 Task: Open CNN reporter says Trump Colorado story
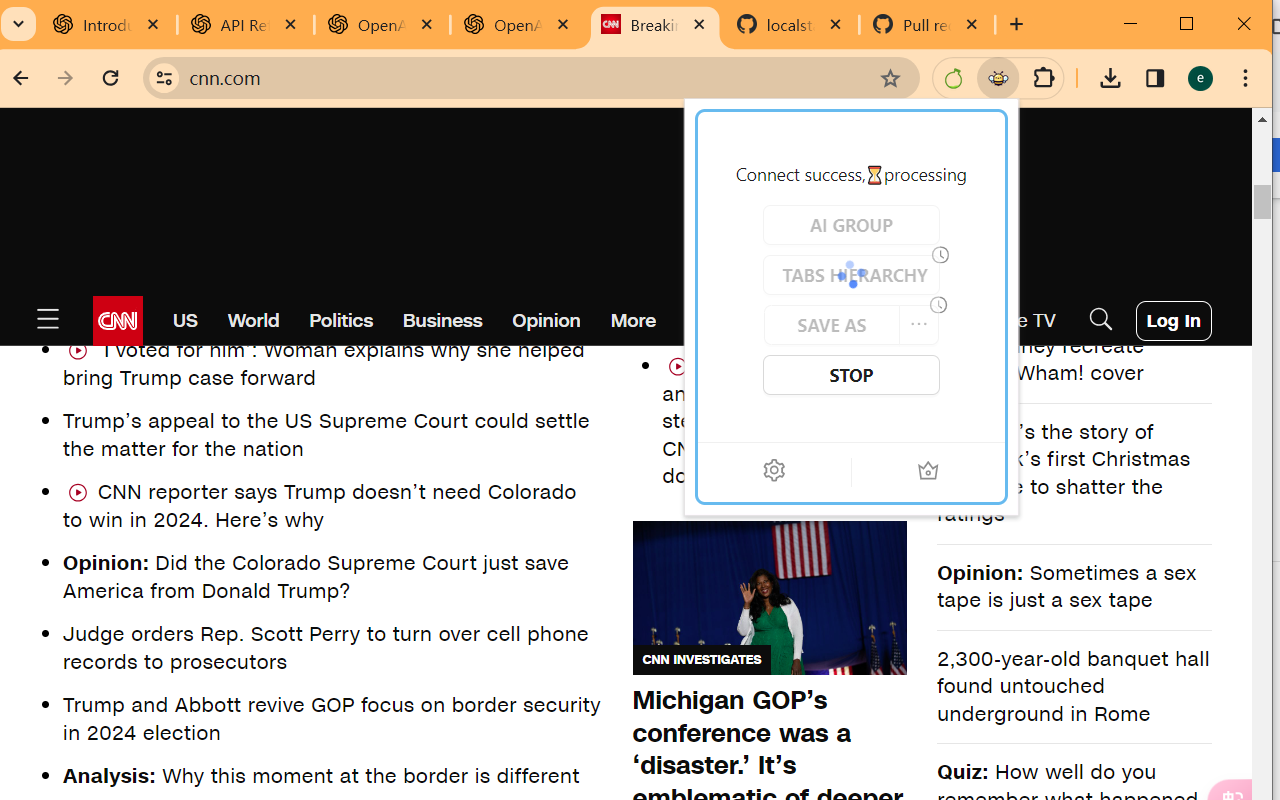tap(320, 506)
